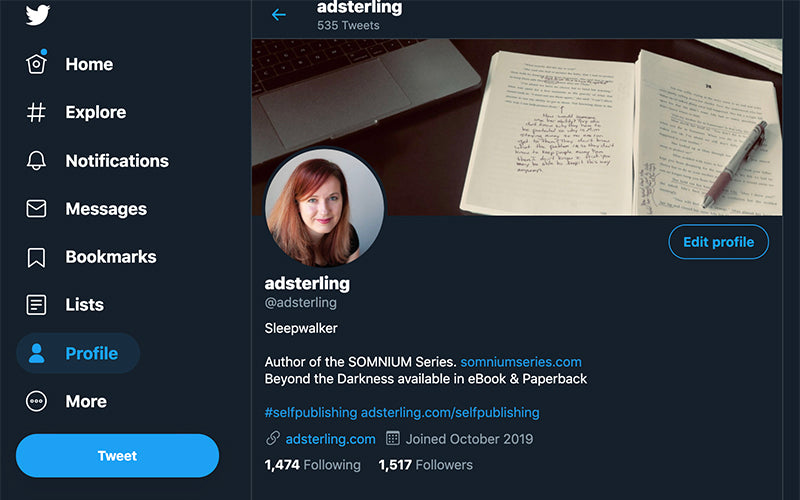Click the Twitter bird logo
Viewport: 800px width, 500px height.
(37, 14)
